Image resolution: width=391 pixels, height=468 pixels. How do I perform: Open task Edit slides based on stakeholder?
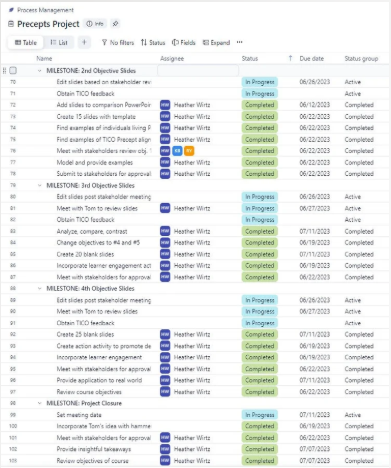[104, 82]
